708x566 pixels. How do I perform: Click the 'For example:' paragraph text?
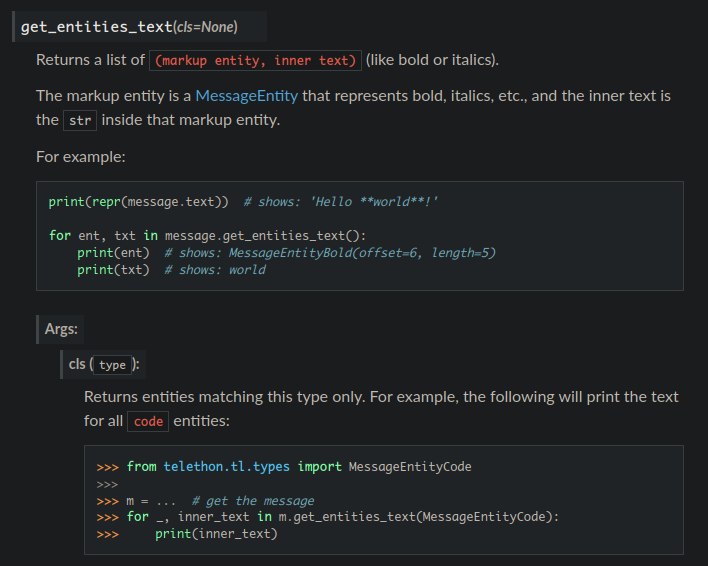pos(80,157)
